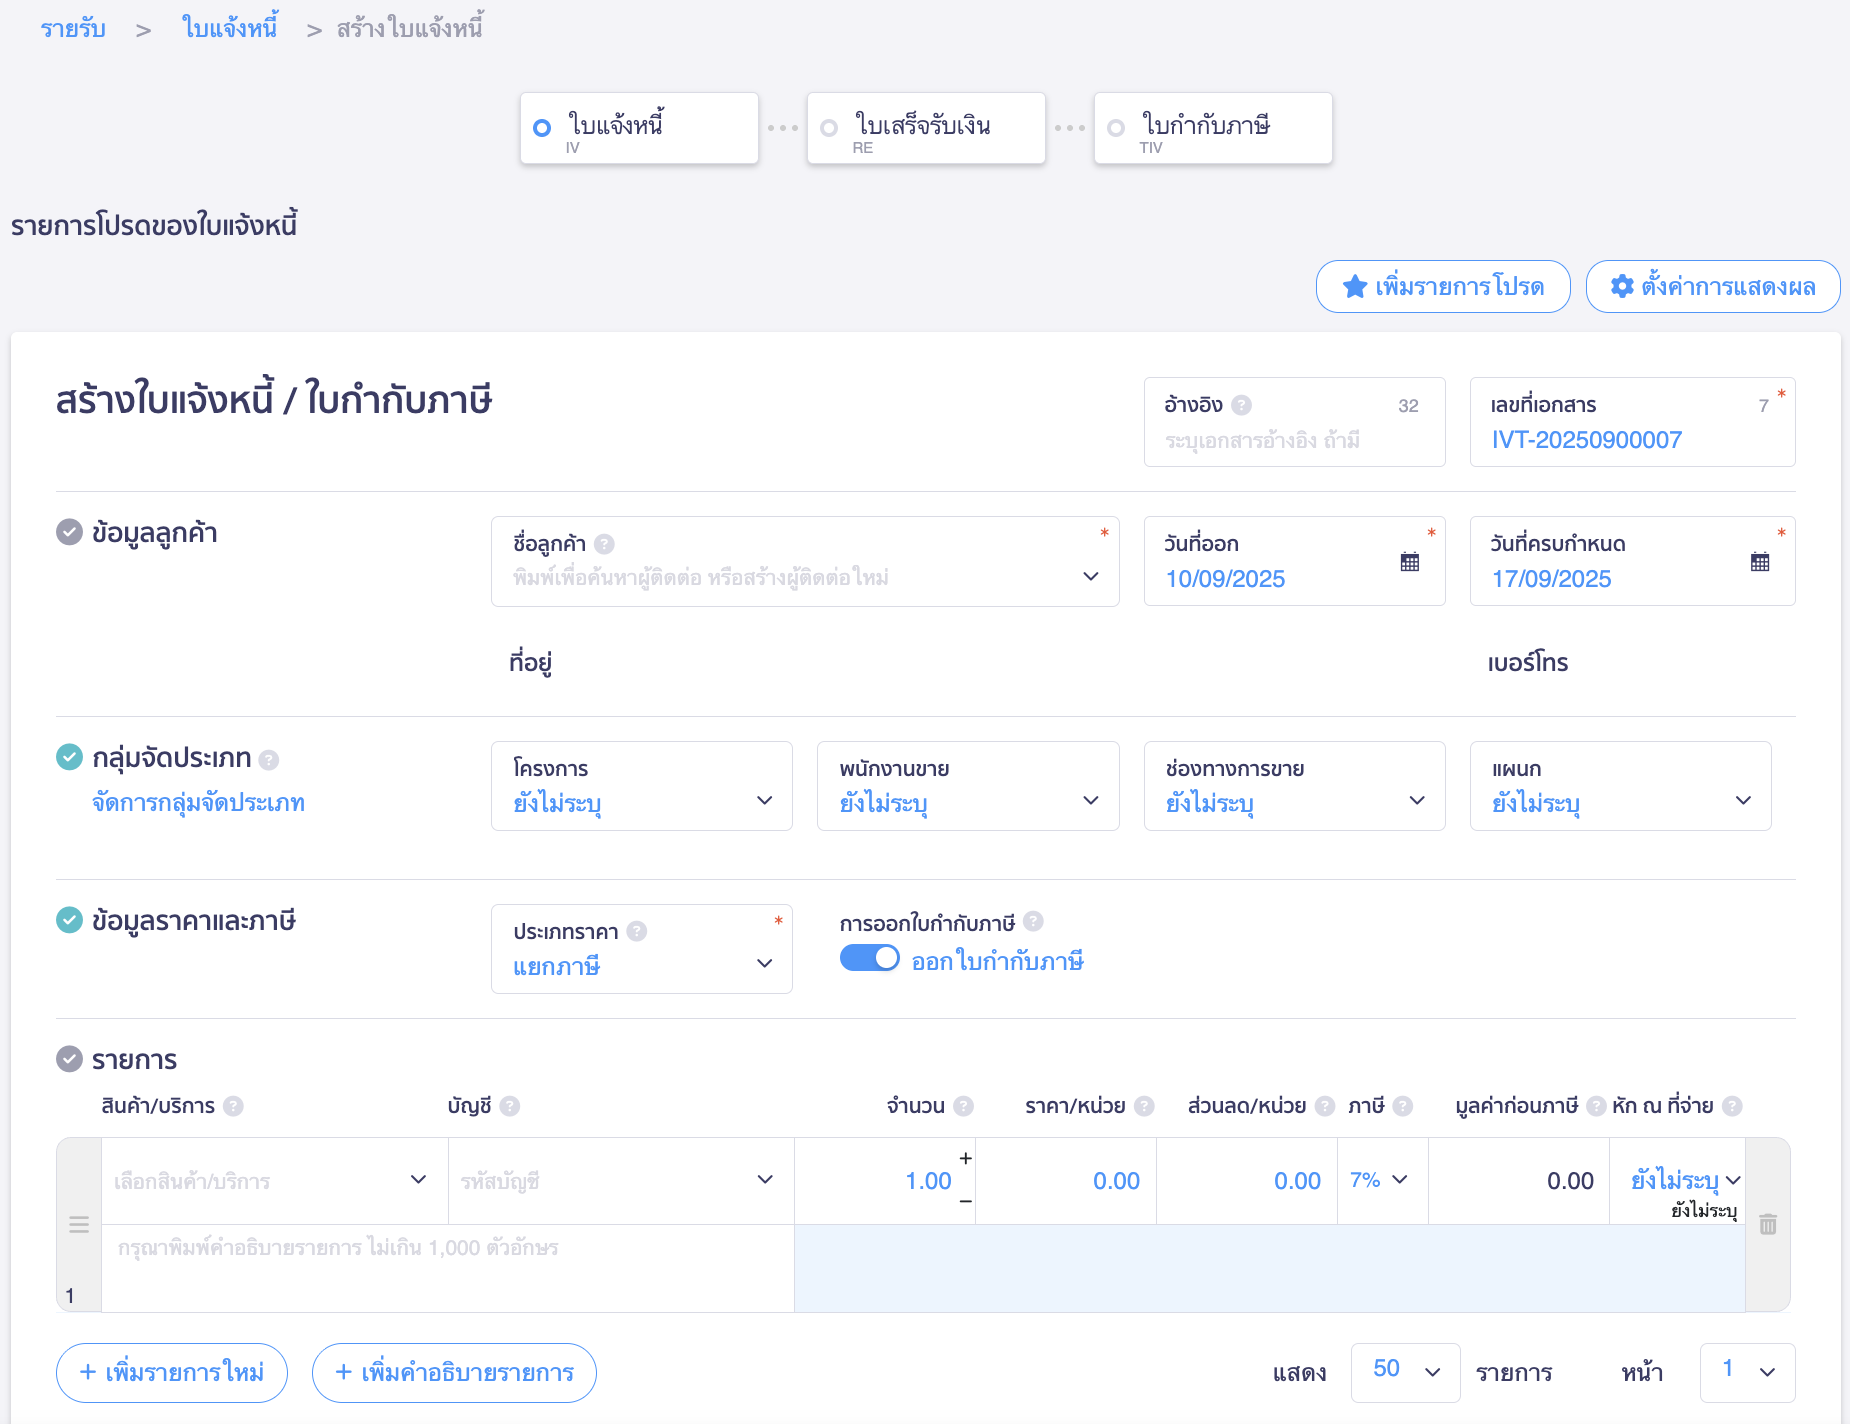
Task: Open calendar icon for วันที่ออก
Action: [x=1410, y=562]
